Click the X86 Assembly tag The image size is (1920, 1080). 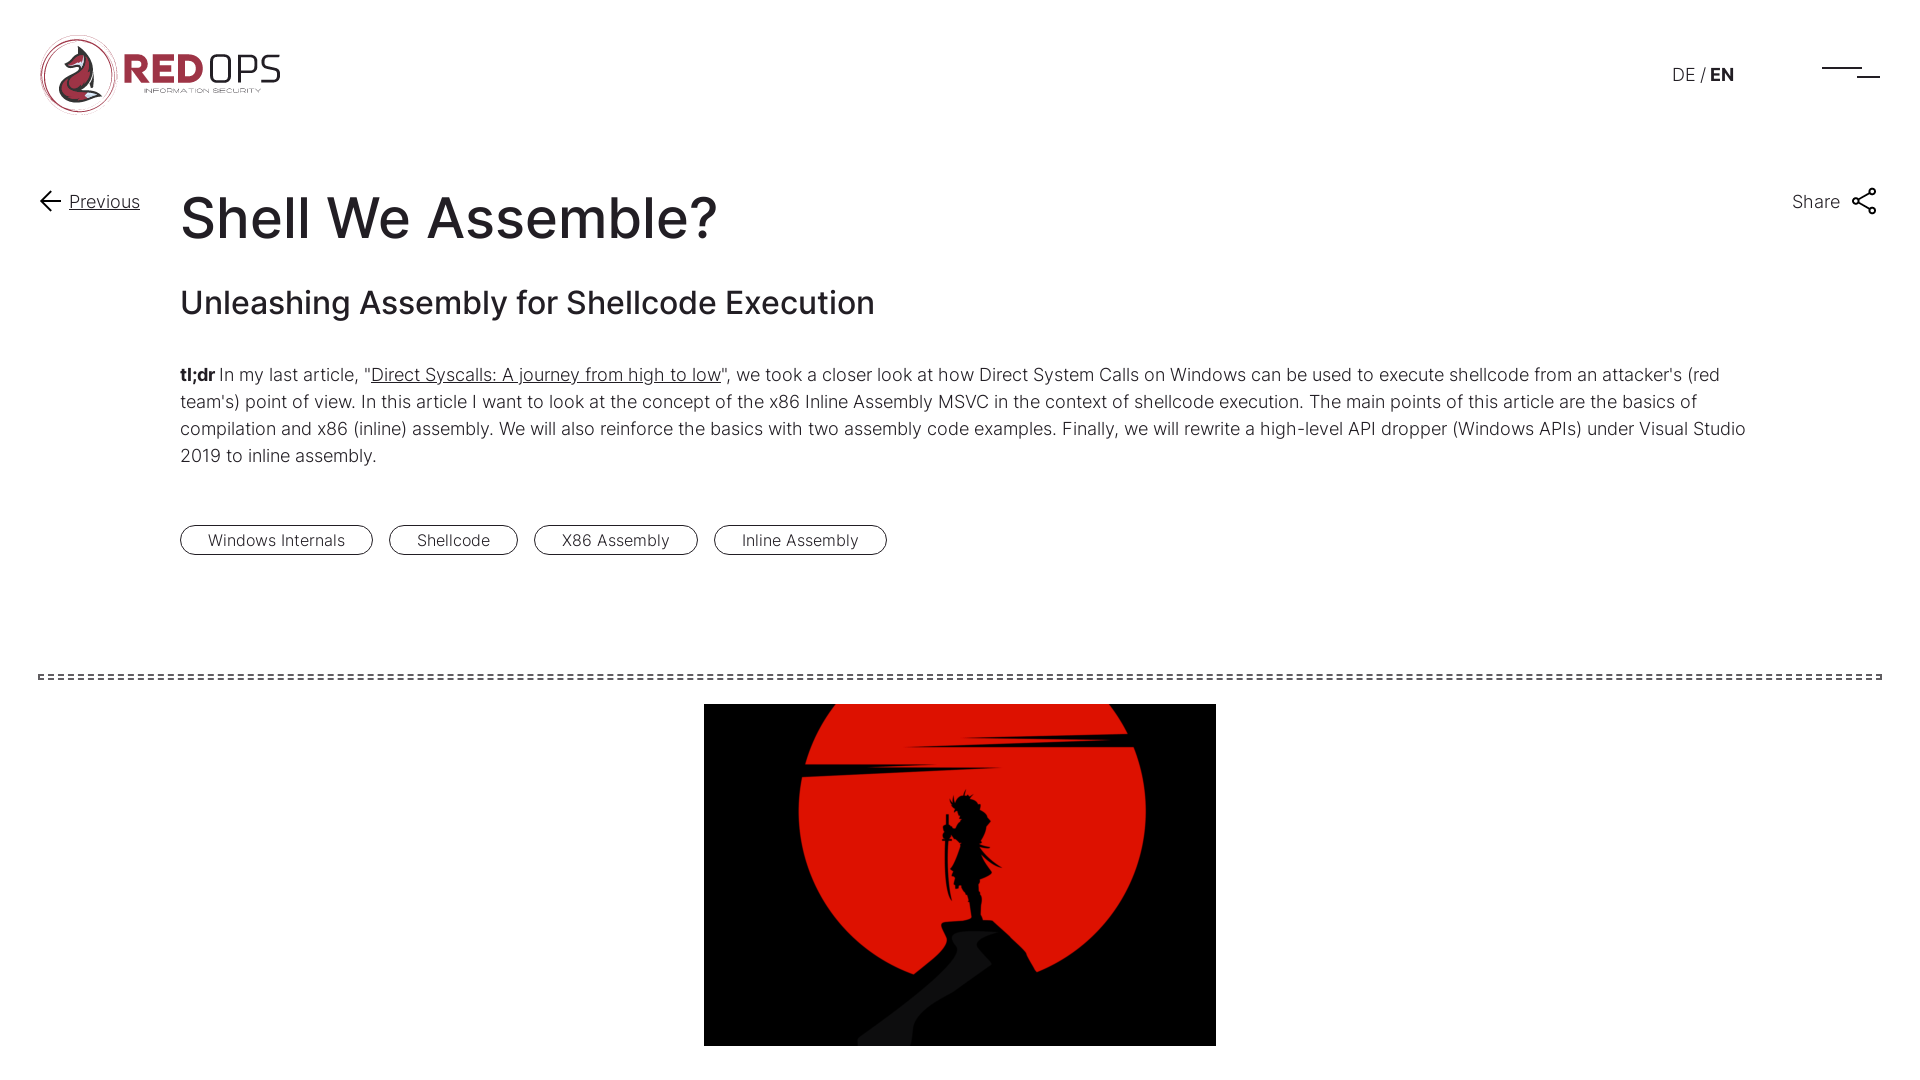click(616, 539)
